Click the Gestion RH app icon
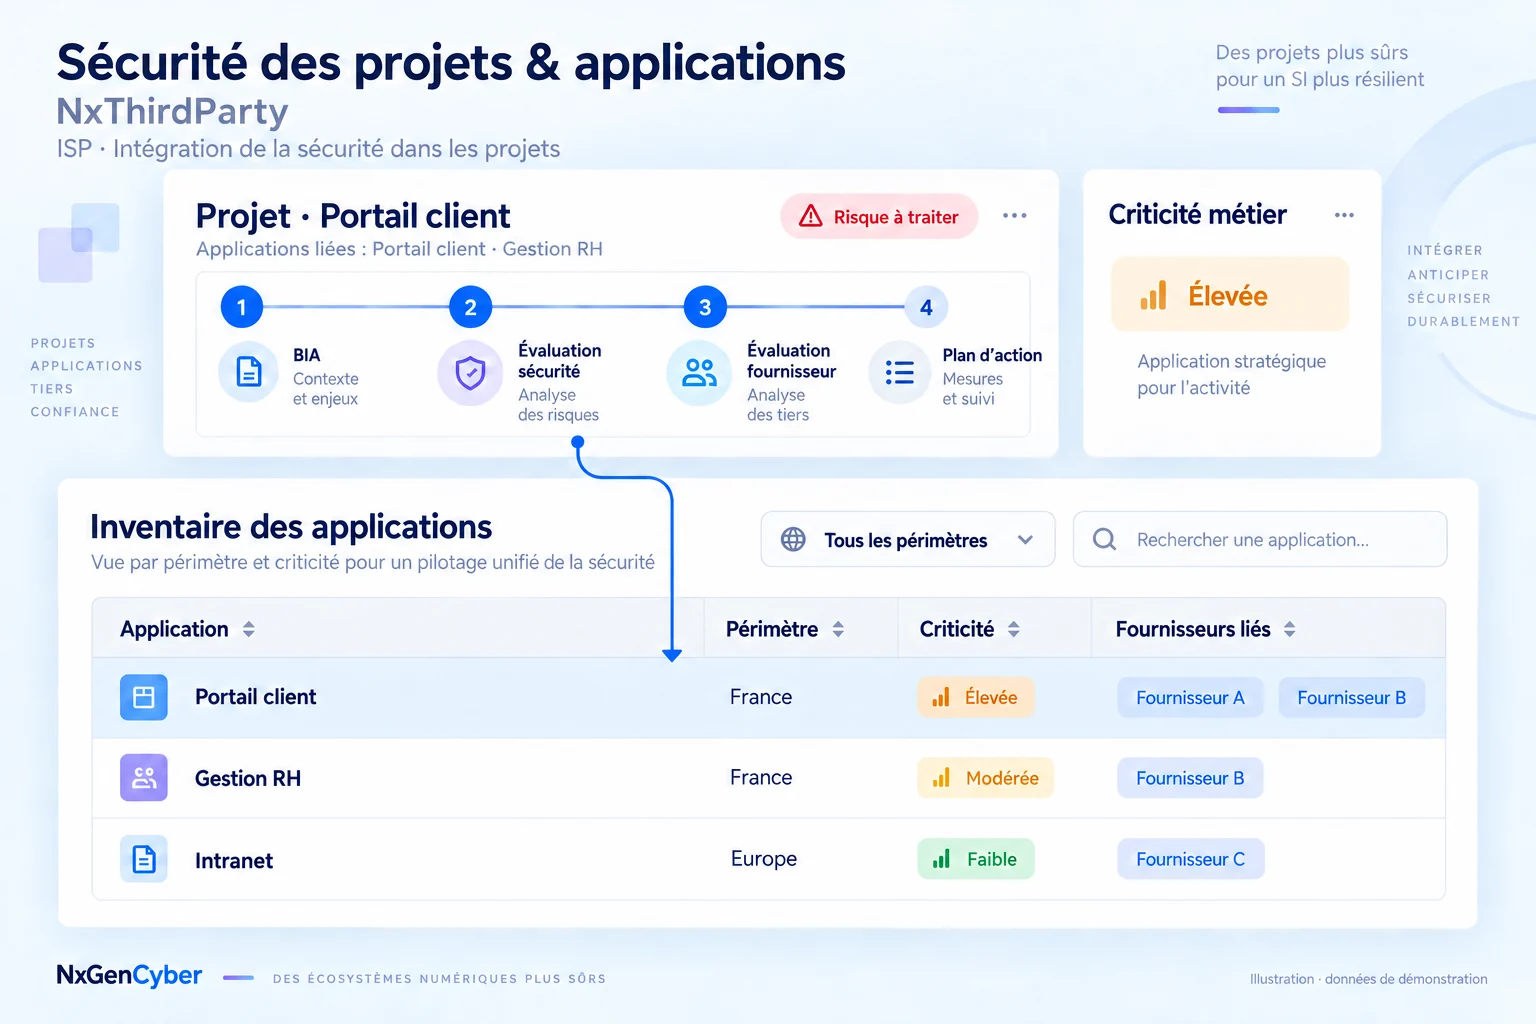The height and width of the screenshot is (1024, 1536). pyautogui.click(x=144, y=777)
